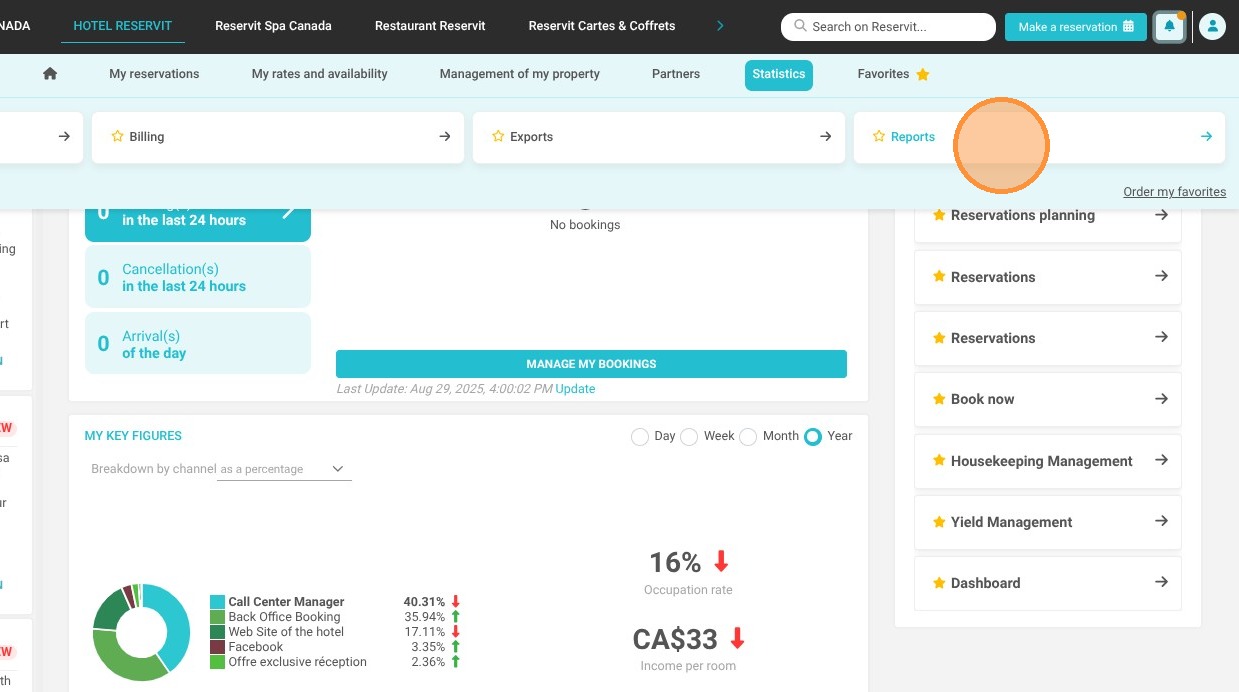Viewport: 1239px width, 692px height.
Task: Open the Statistics menu
Action: pyautogui.click(x=779, y=75)
